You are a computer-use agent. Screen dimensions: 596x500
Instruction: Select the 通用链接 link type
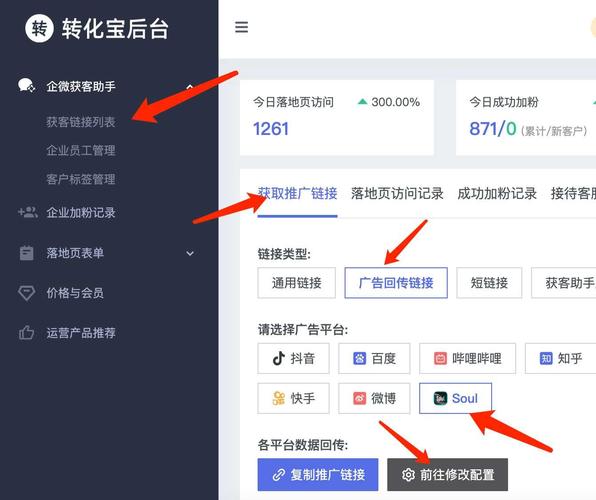pyautogui.click(x=296, y=283)
